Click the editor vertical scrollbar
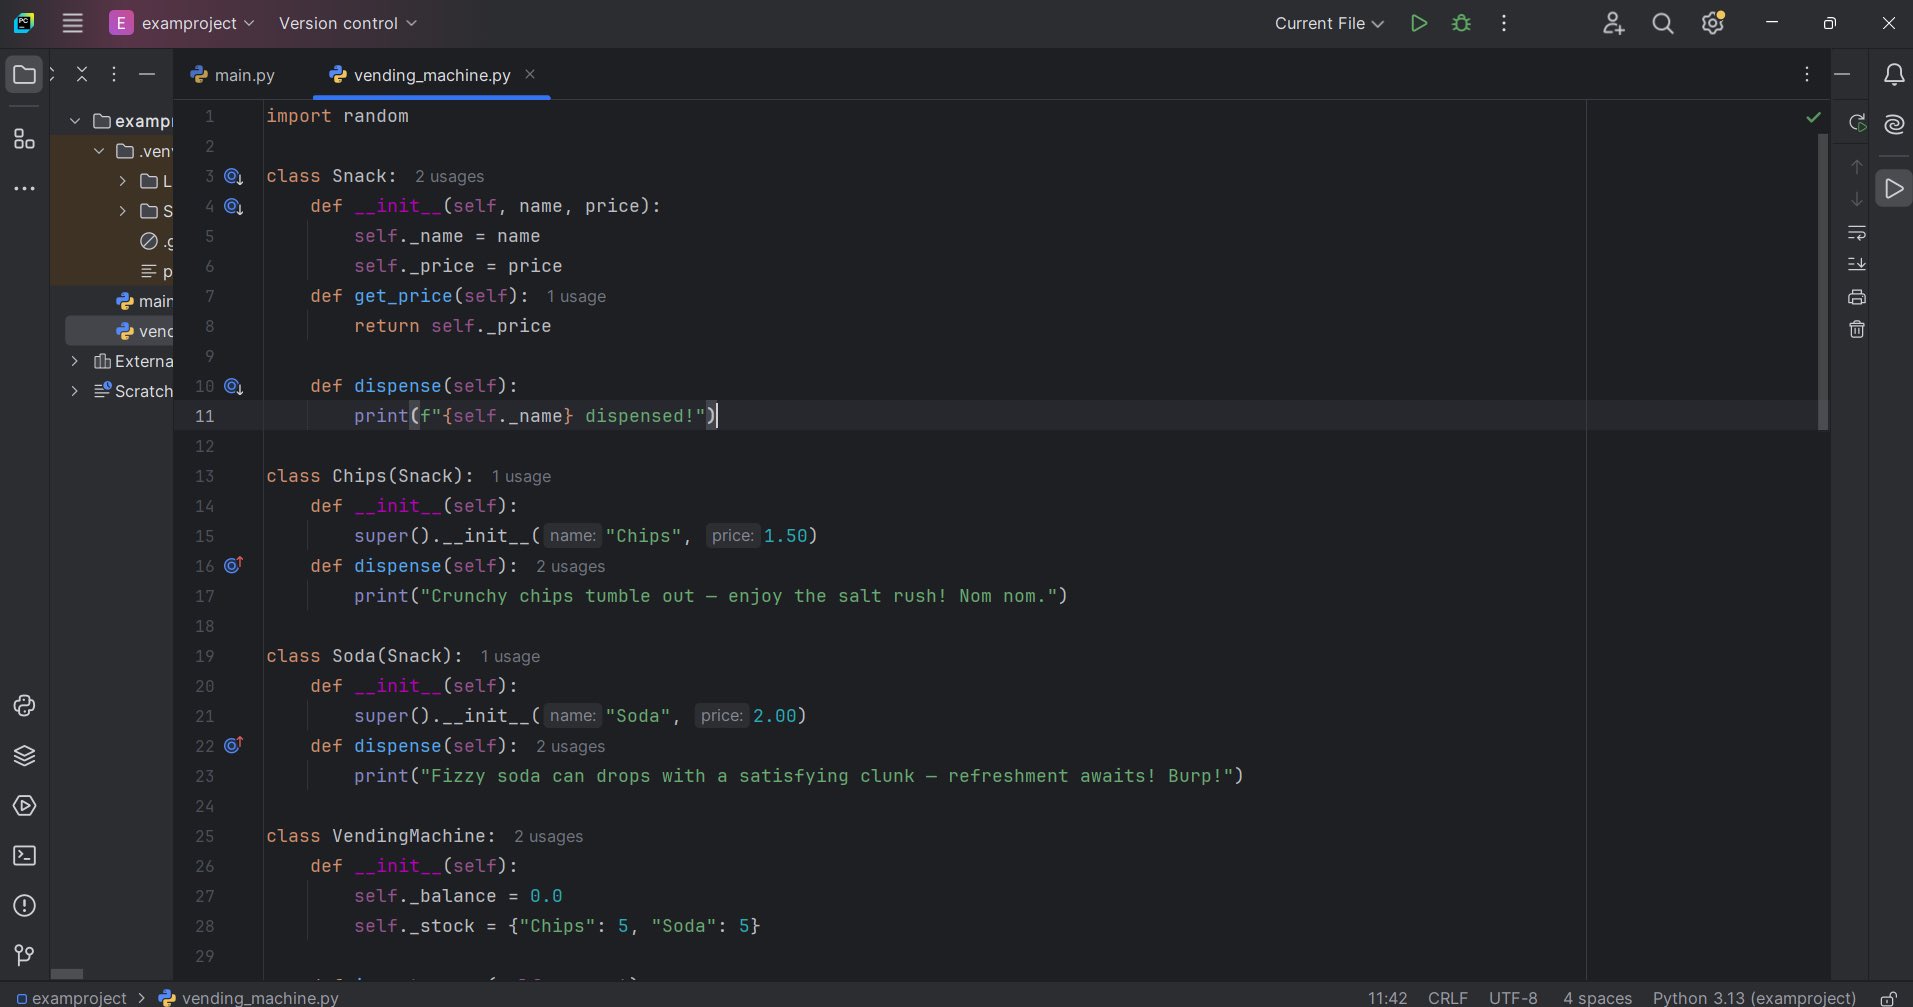Screen dimensions: 1913x1007 tap(1822, 280)
